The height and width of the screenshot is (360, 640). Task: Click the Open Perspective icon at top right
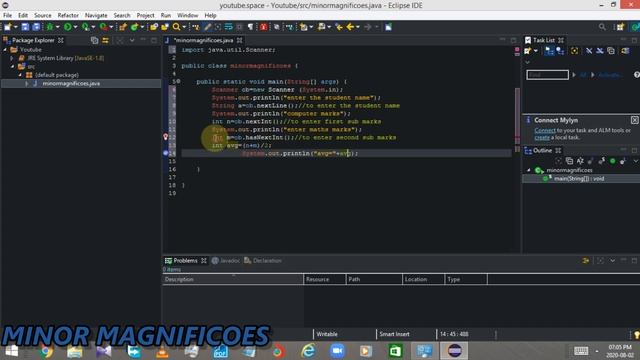(x=620, y=27)
